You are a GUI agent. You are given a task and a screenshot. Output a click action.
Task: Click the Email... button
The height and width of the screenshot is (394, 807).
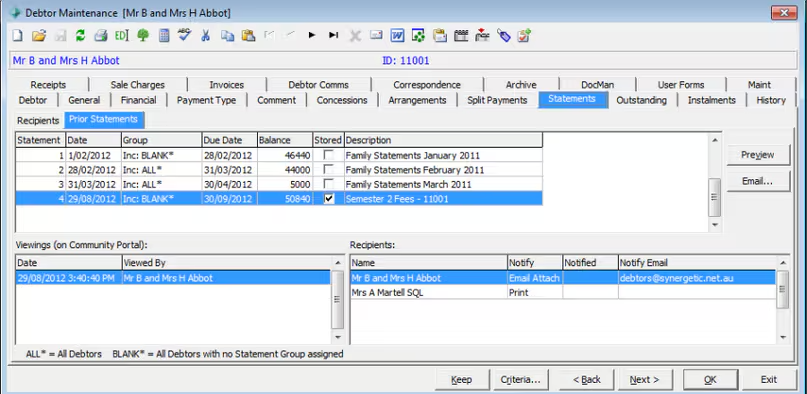pyautogui.click(x=758, y=182)
